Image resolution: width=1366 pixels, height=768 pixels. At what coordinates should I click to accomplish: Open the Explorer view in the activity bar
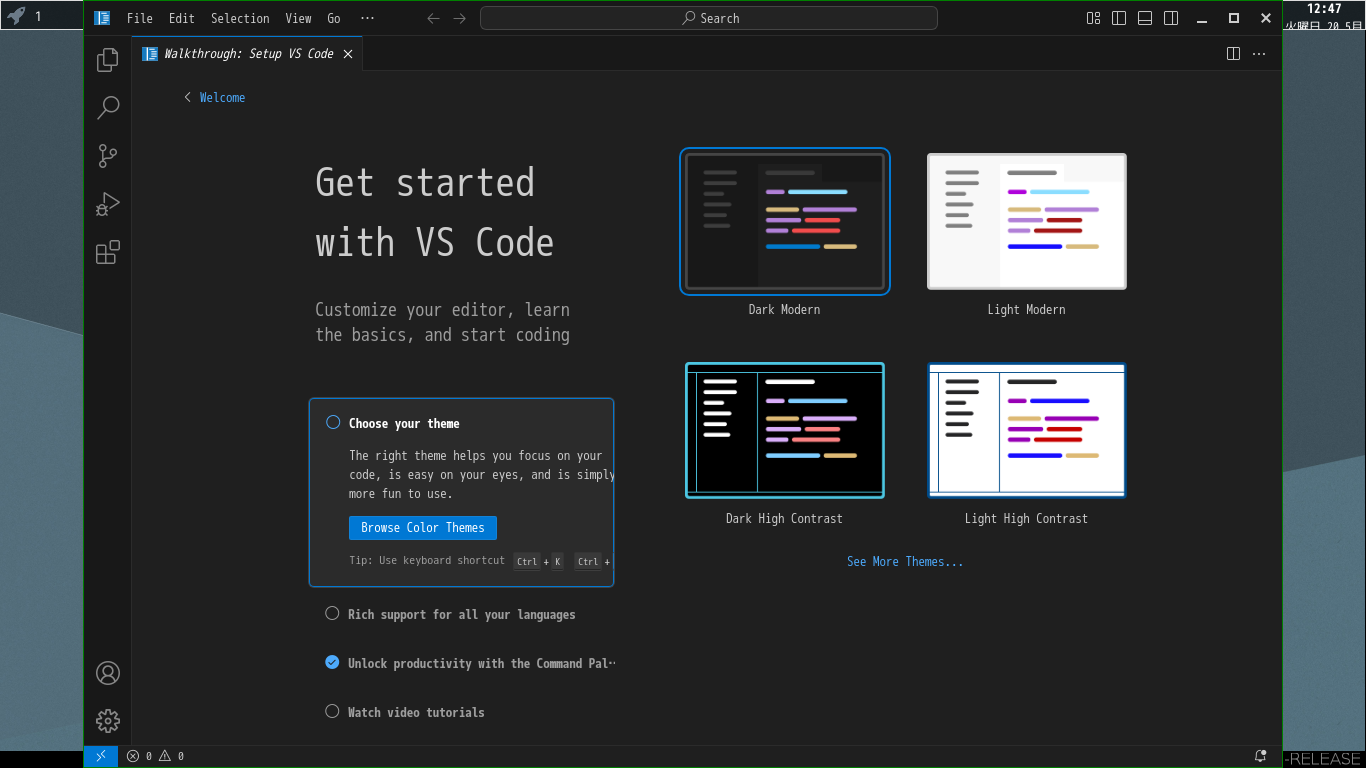[x=108, y=60]
